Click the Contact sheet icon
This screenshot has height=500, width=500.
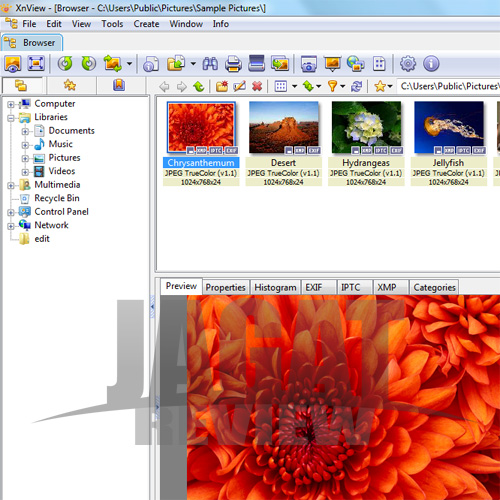[x=379, y=63]
